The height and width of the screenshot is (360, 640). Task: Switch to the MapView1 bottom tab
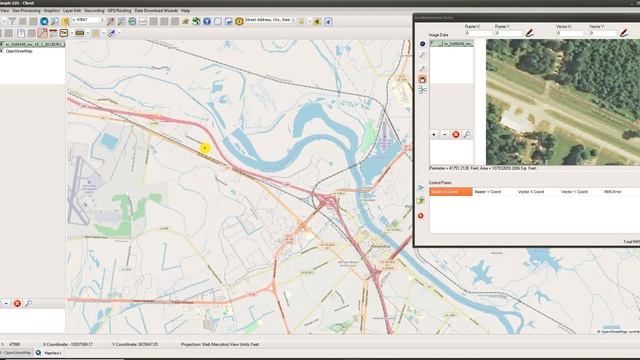49,353
